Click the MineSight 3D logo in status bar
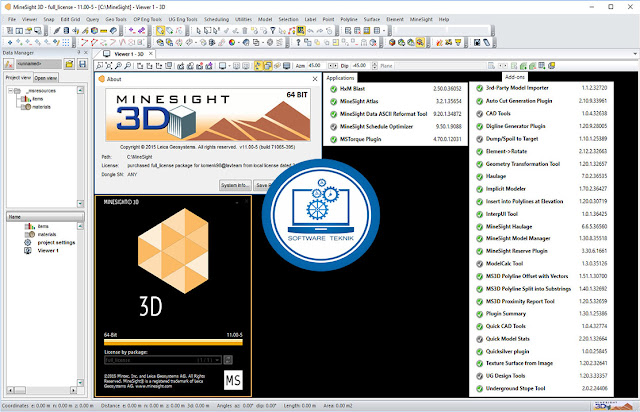Screen dimensions: 640x412 [613, 406]
